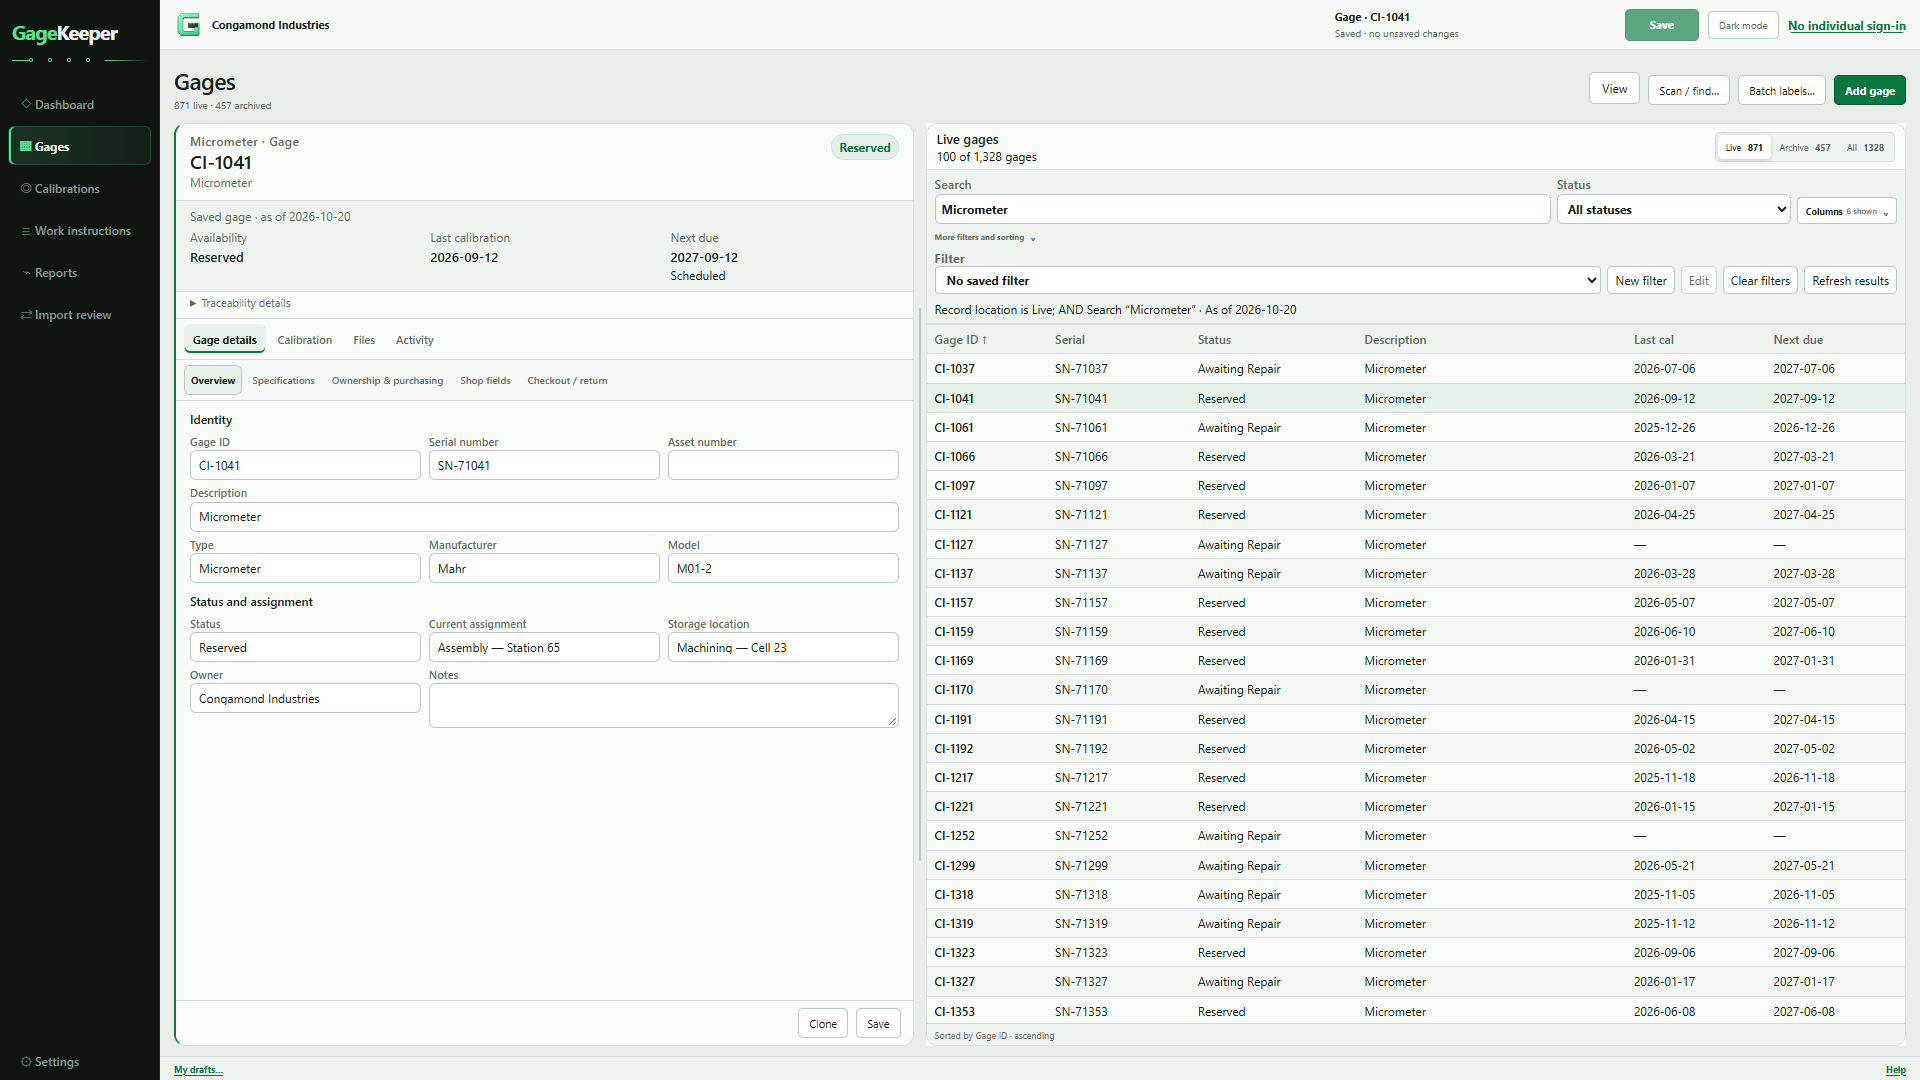Click the Help link
Image resolution: width=1920 pixels, height=1080 pixels.
coord(1895,1070)
